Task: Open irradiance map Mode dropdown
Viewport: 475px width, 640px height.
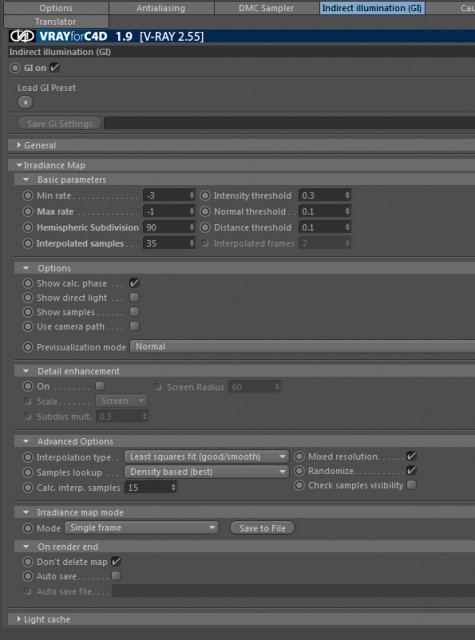Action: tap(142, 528)
